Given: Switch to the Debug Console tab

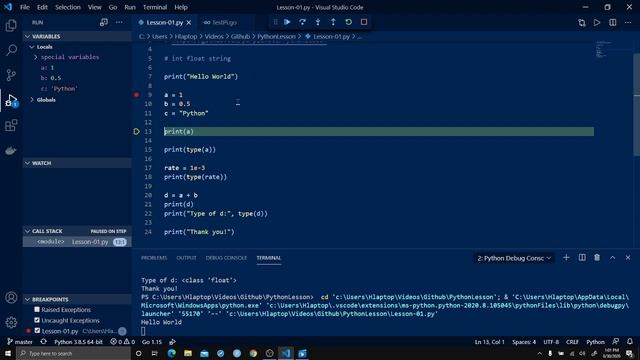Looking at the screenshot, I should pyautogui.click(x=226, y=258).
